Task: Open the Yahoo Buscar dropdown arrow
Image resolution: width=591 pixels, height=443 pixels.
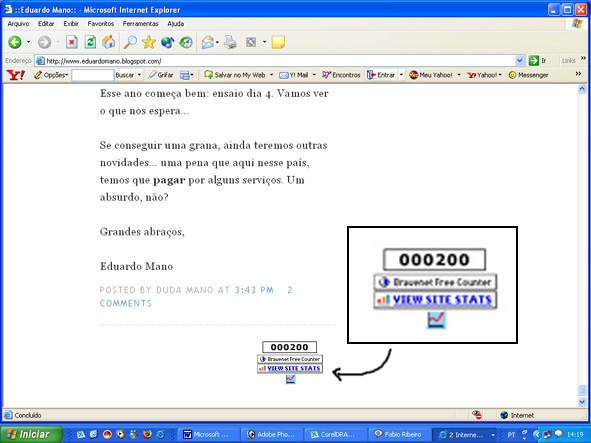Action: pos(139,75)
